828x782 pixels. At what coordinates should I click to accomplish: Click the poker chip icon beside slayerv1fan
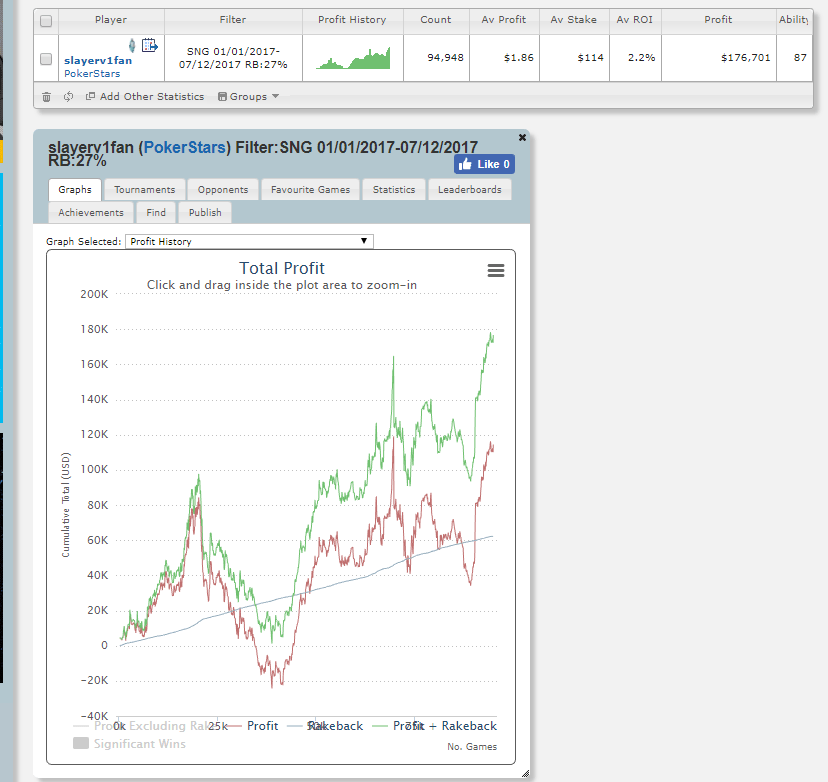132,45
